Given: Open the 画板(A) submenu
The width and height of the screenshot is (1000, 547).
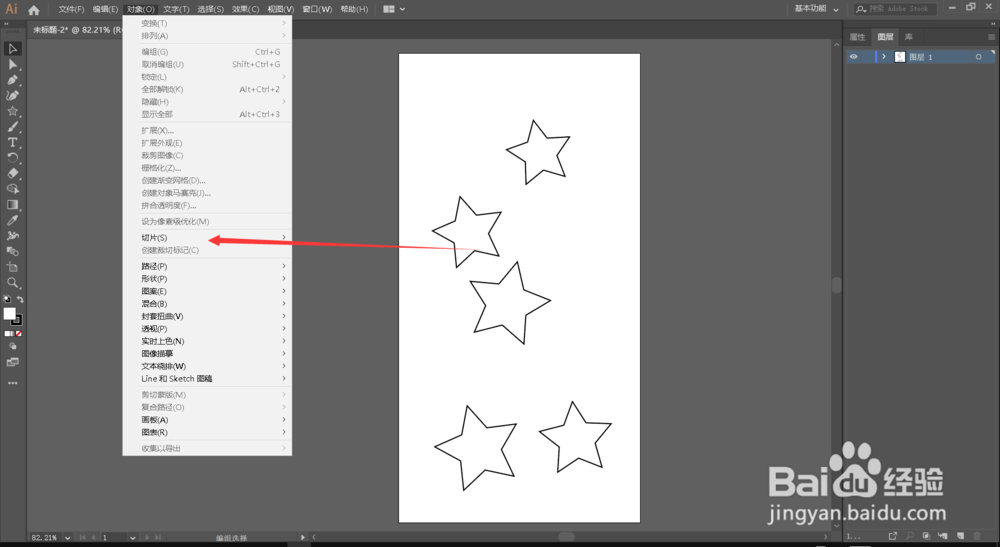Looking at the screenshot, I should point(207,419).
